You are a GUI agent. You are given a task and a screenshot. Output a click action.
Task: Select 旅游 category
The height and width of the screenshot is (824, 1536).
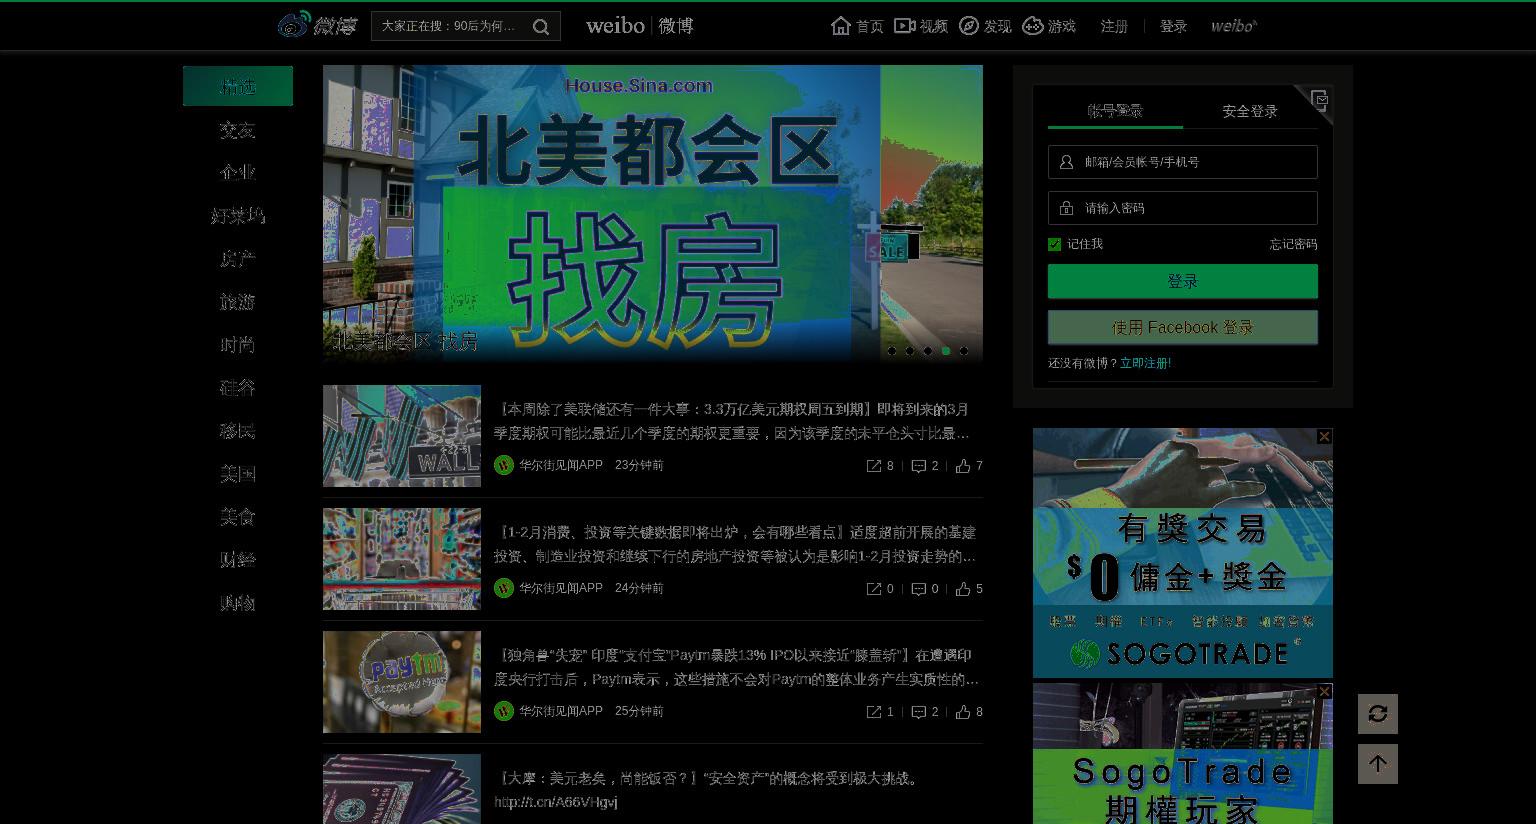(x=238, y=301)
